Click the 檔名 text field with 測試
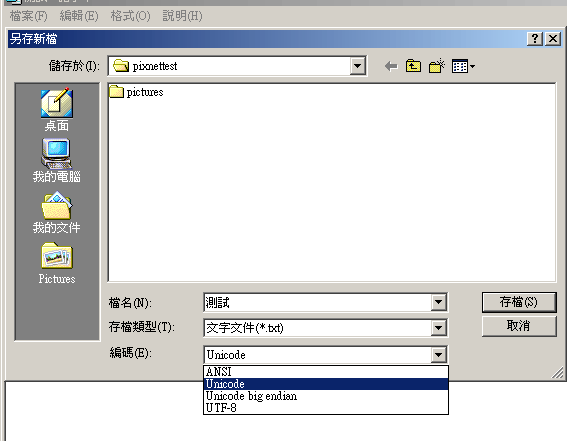 point(317,302)
